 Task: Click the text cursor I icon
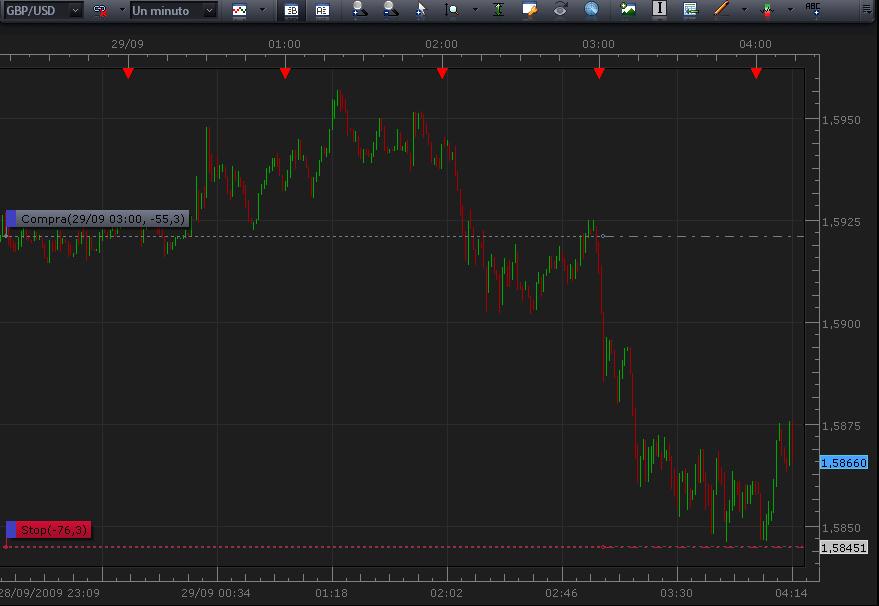(x=659, y=9)
